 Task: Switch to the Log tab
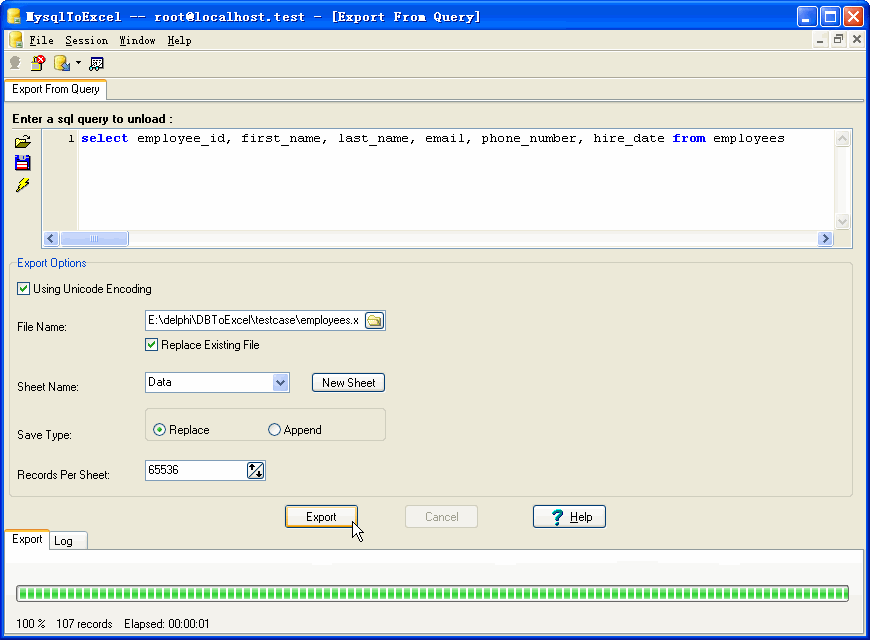tap(68, 541)
